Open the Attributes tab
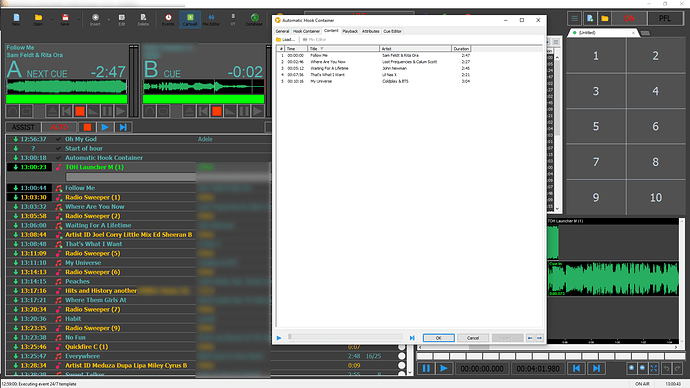Viewport: 690px width, 388px height. pos(371,31)
